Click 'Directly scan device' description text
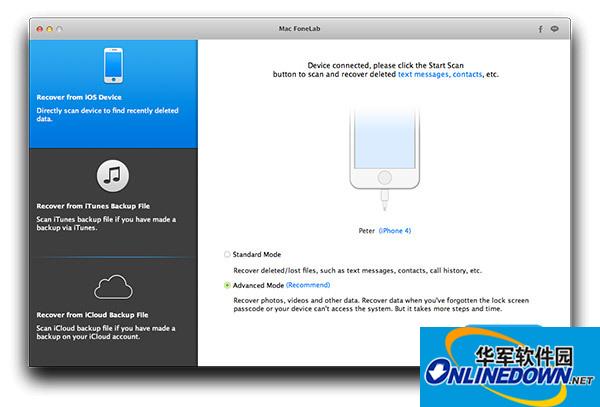600x407 pixels. [108, 115]
